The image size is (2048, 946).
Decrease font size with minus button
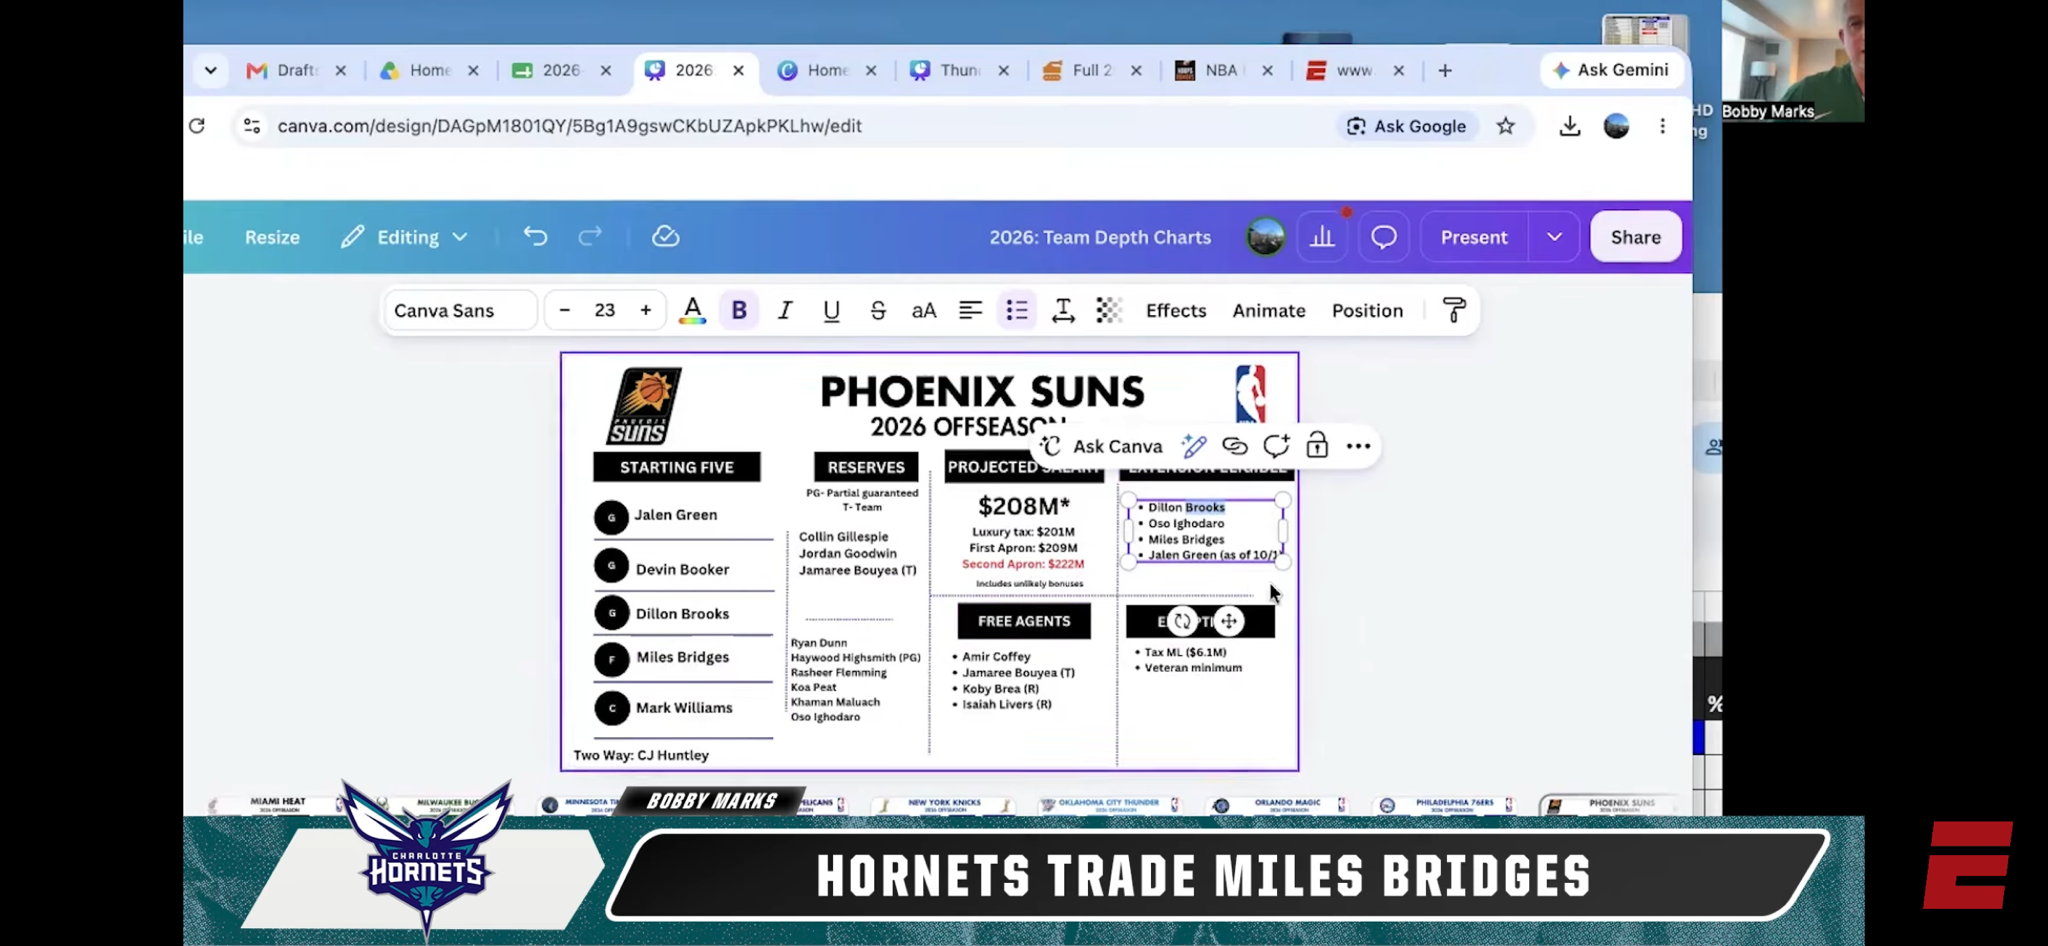pyautogui.click(x=564, y=310)
